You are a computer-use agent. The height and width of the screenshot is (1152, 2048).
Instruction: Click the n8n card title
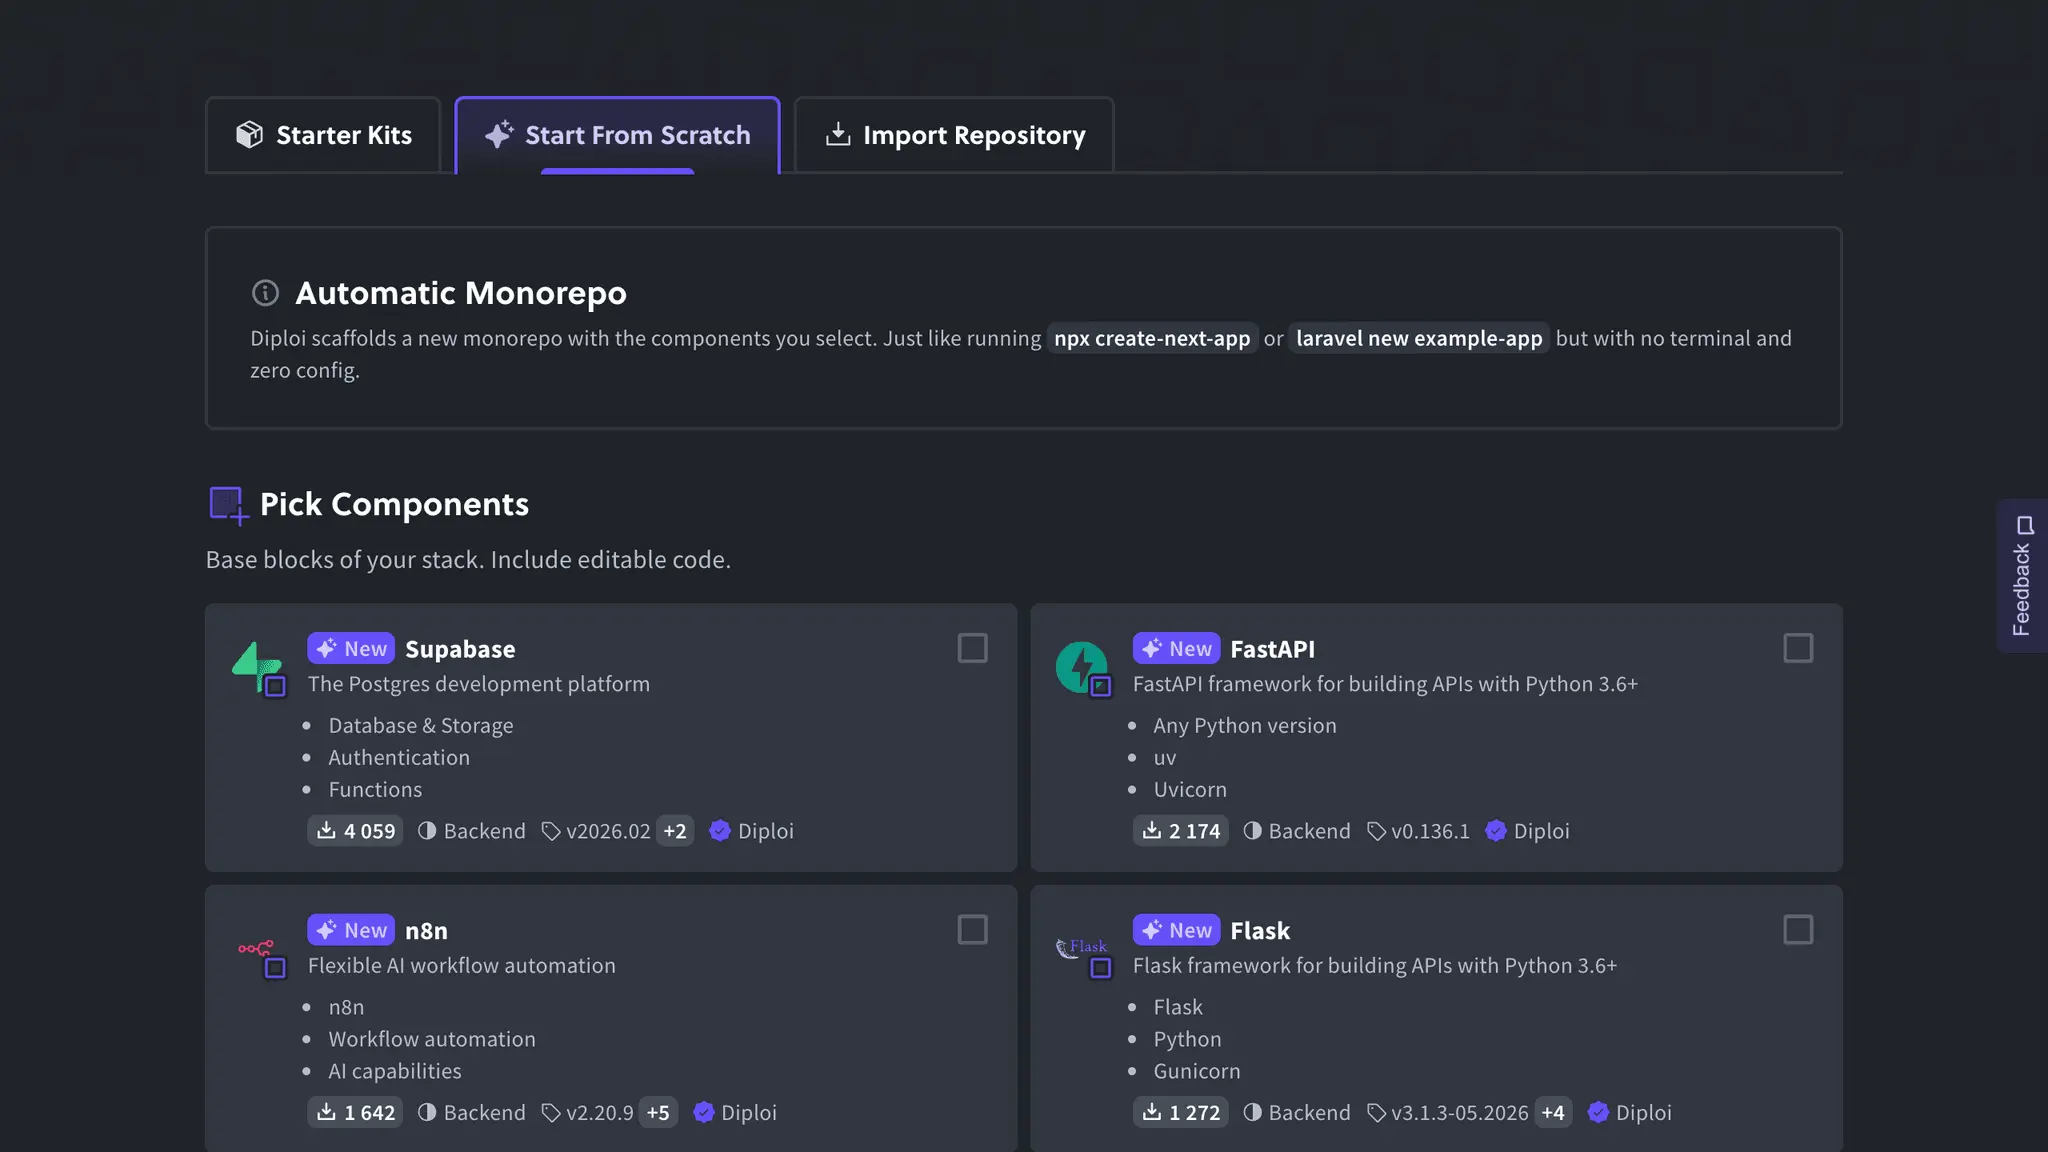click(426, 931)
